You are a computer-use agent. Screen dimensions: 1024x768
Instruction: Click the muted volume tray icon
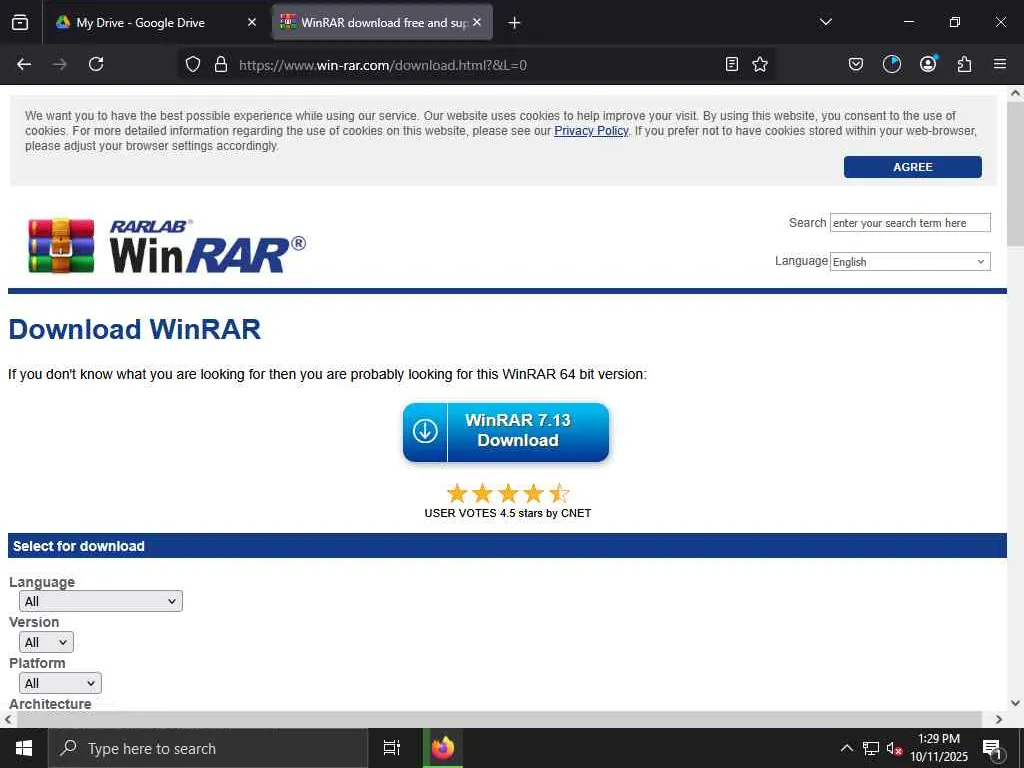pyautogui.click(x=894, y=748)
